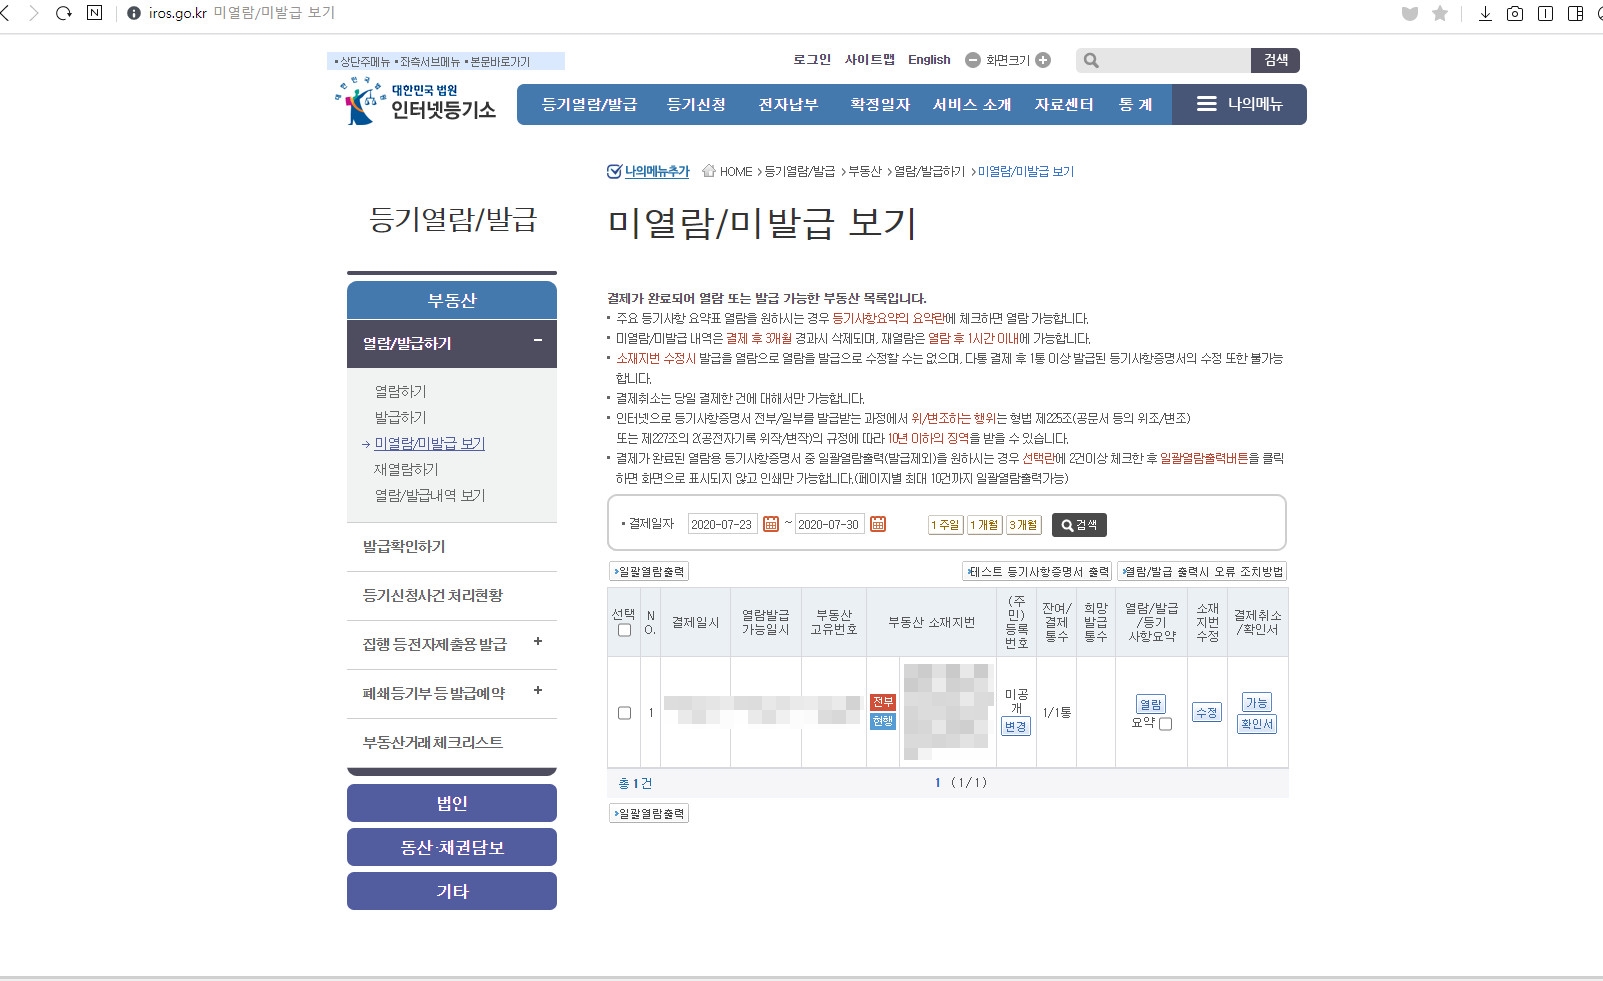Set date range to 1개월

pos(984,525)
